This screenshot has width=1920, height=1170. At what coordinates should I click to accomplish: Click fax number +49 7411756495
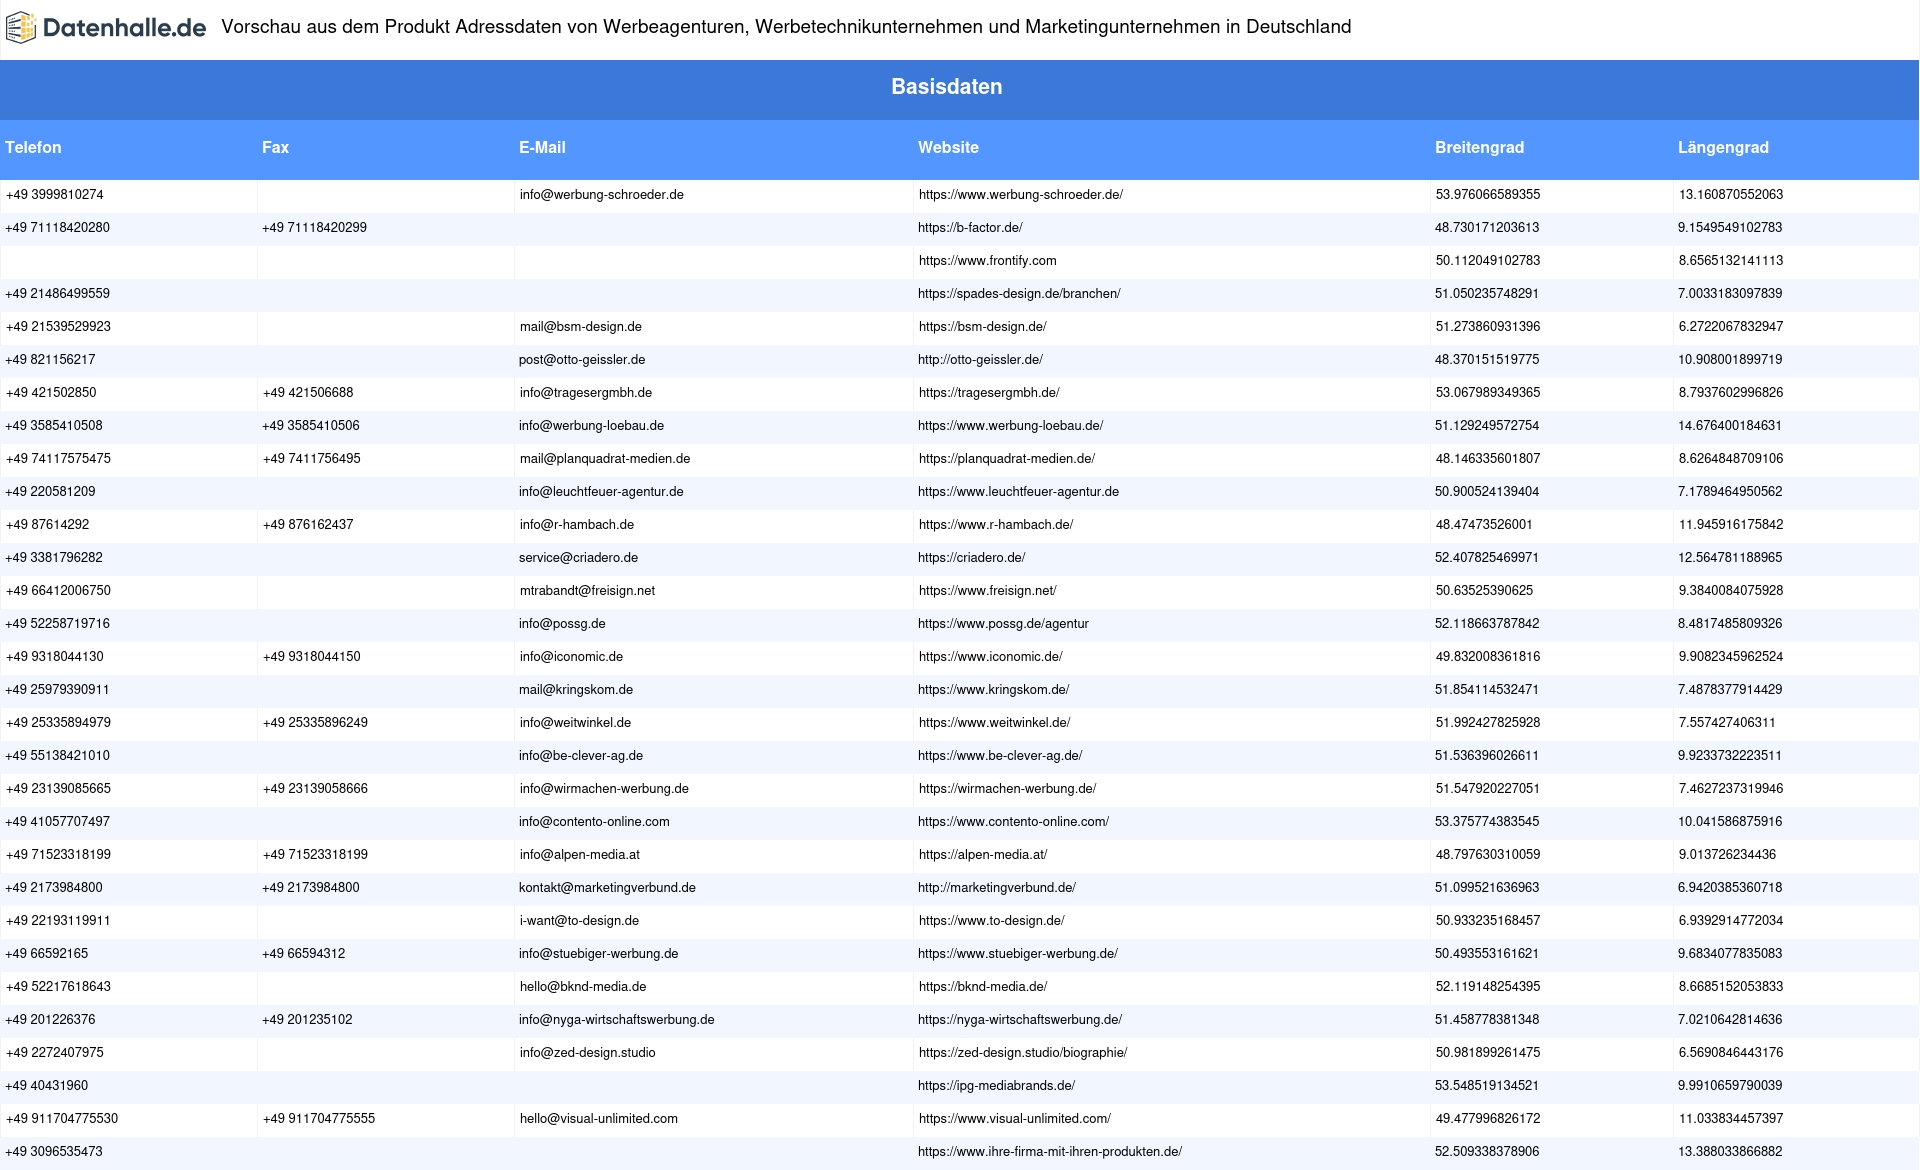click(311, 459)
